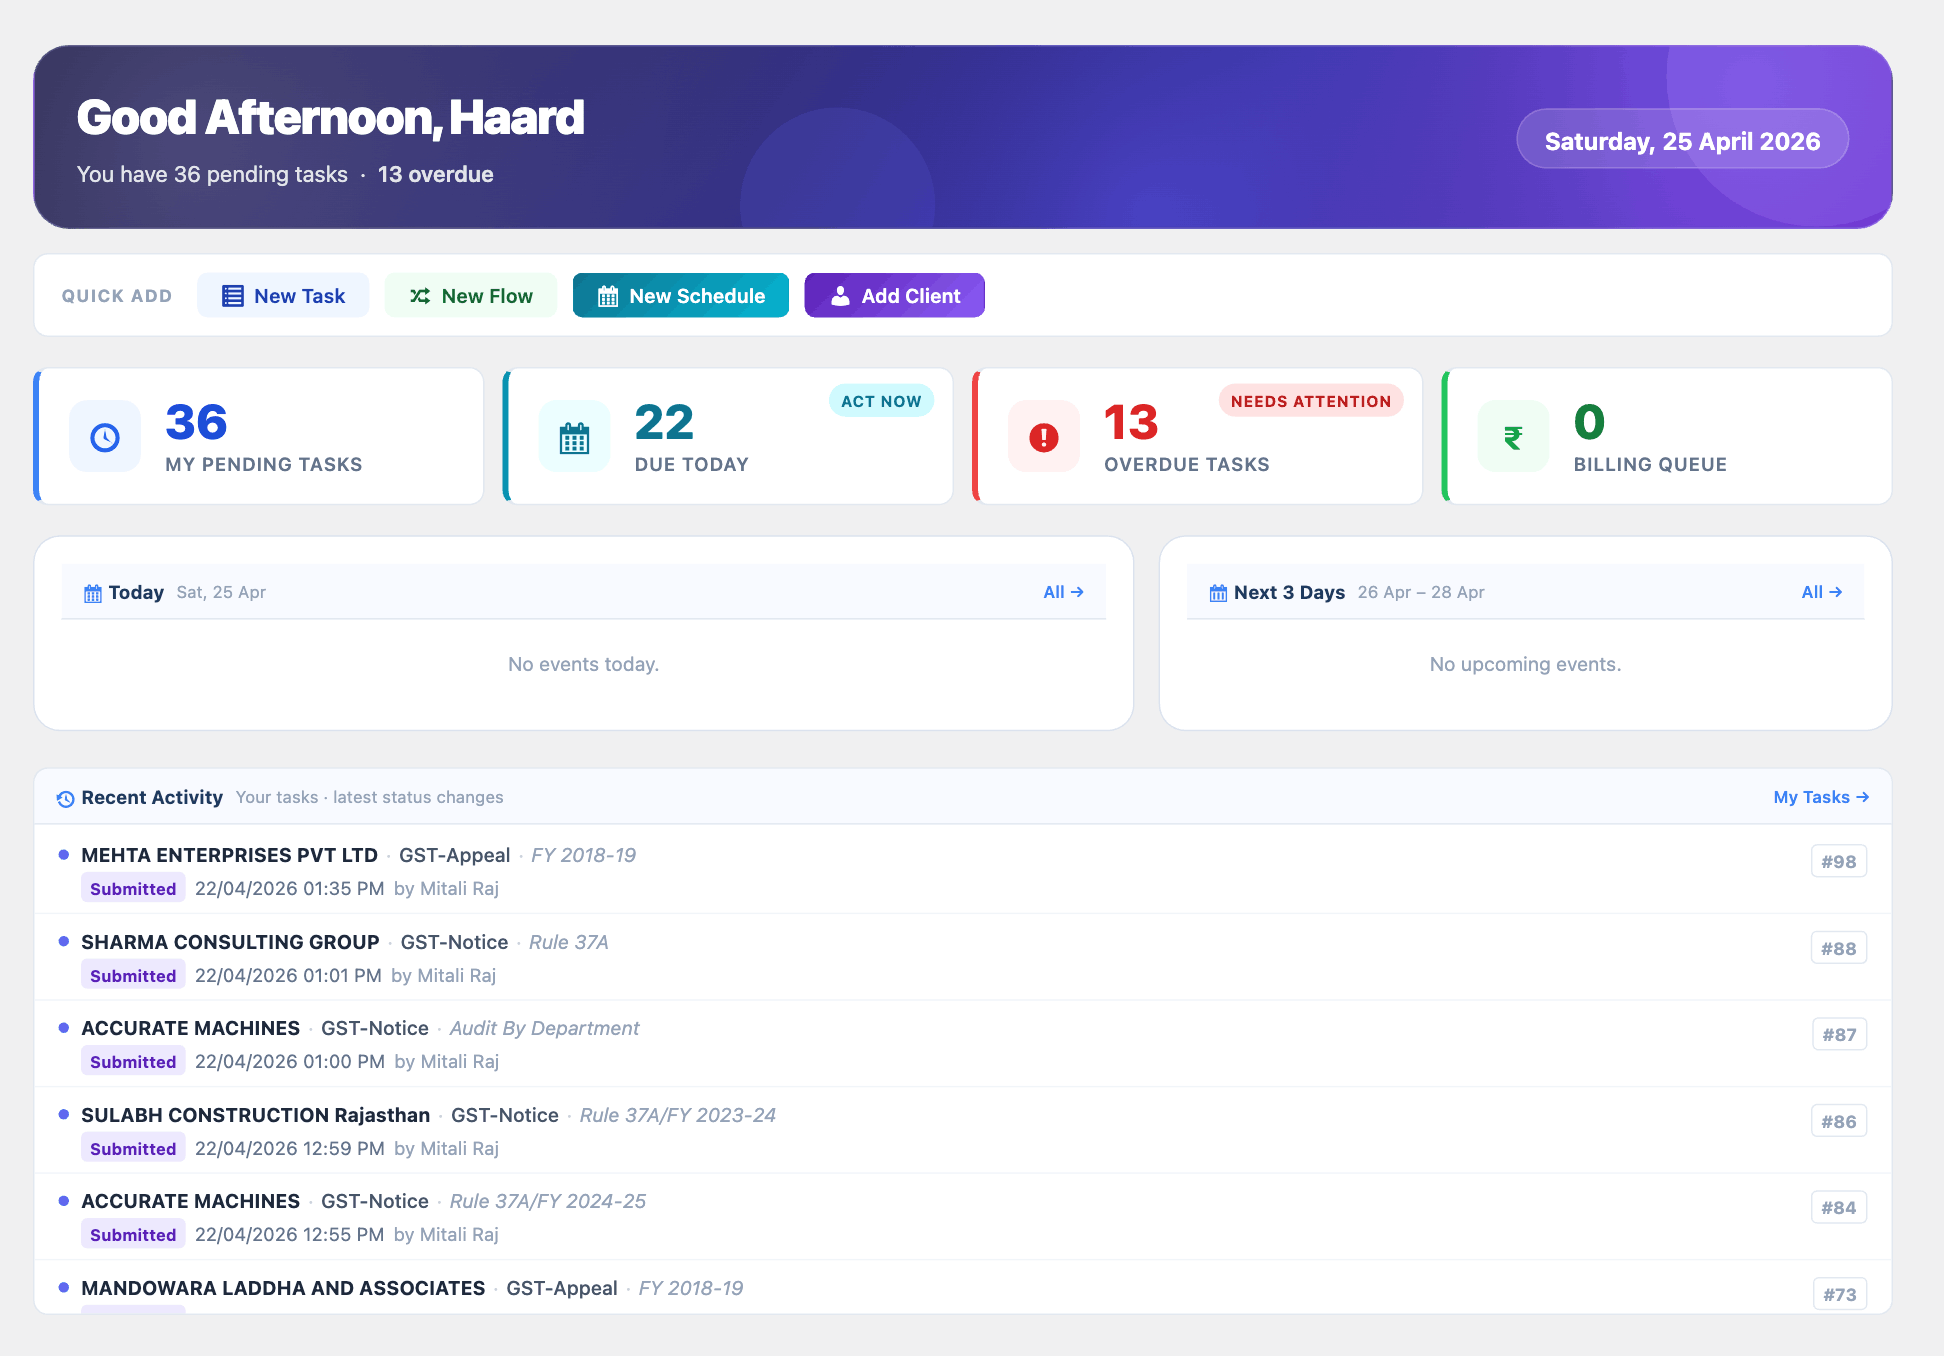Viewport: 1944px width, 1356px height.
Task: Open the 0 Billing Queue count
Action: pos(1589,422)
